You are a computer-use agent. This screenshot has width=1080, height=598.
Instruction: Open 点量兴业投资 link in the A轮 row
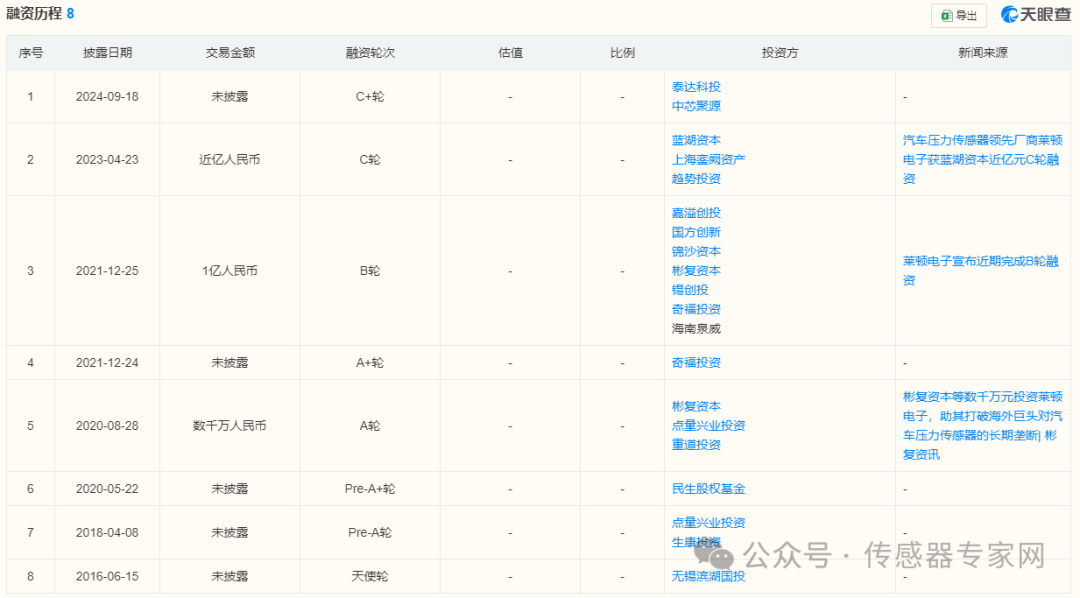708,426
